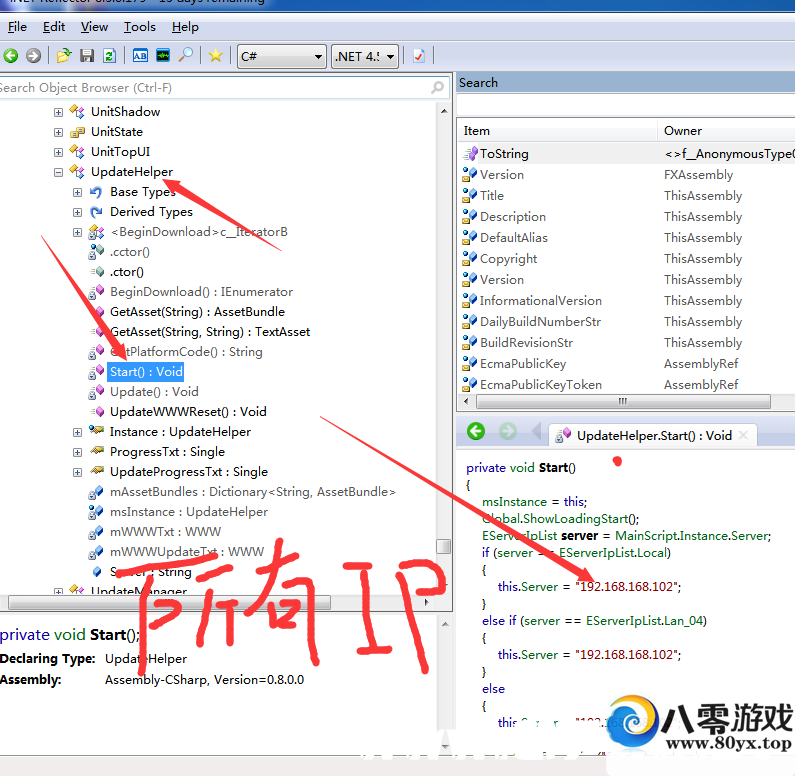This screenshot has height=776, width=795.
Task: Close the UpdateHelper.Start() tab
Action: [743, 435]
